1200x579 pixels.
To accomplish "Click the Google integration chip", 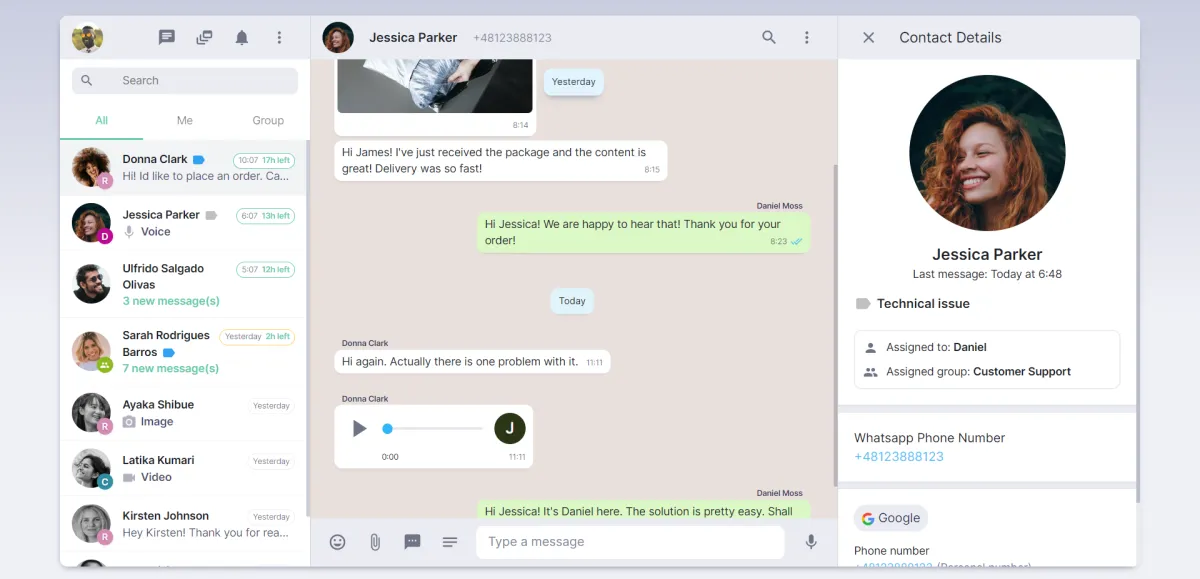I will [891, 518].
